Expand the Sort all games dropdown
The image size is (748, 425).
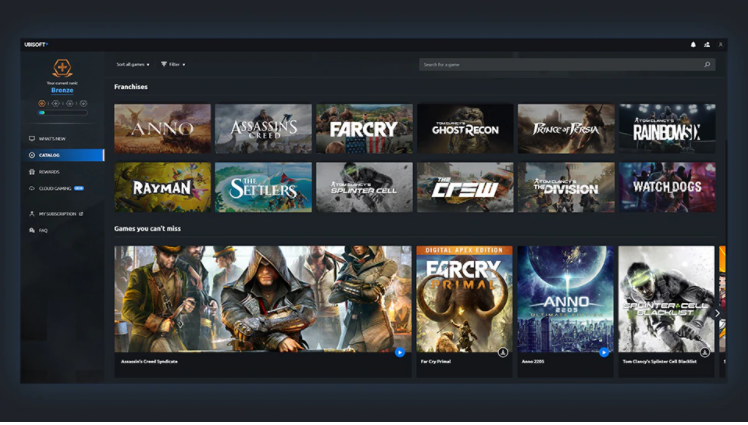133,65
